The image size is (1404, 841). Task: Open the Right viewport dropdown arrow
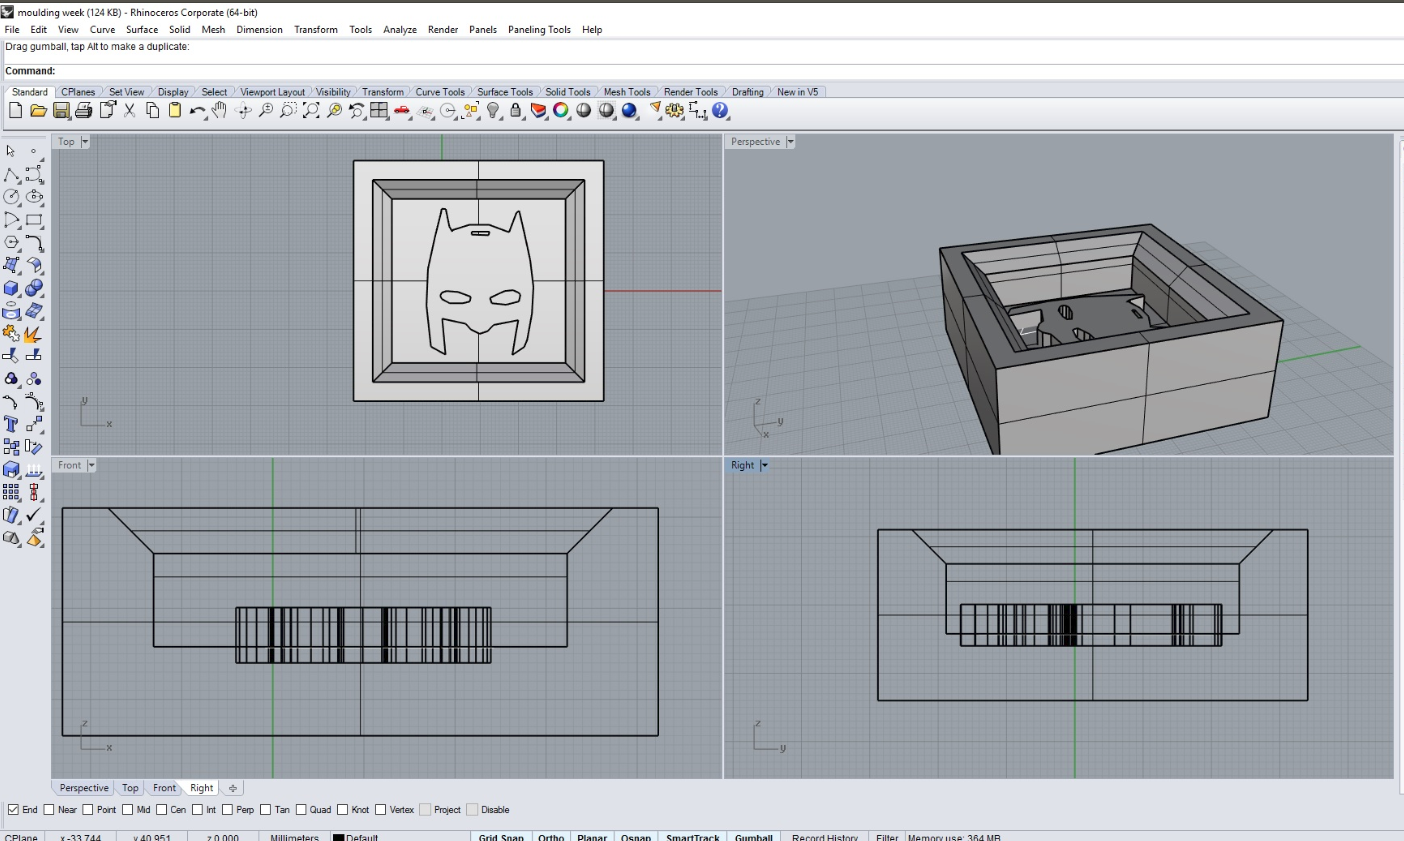764,465
